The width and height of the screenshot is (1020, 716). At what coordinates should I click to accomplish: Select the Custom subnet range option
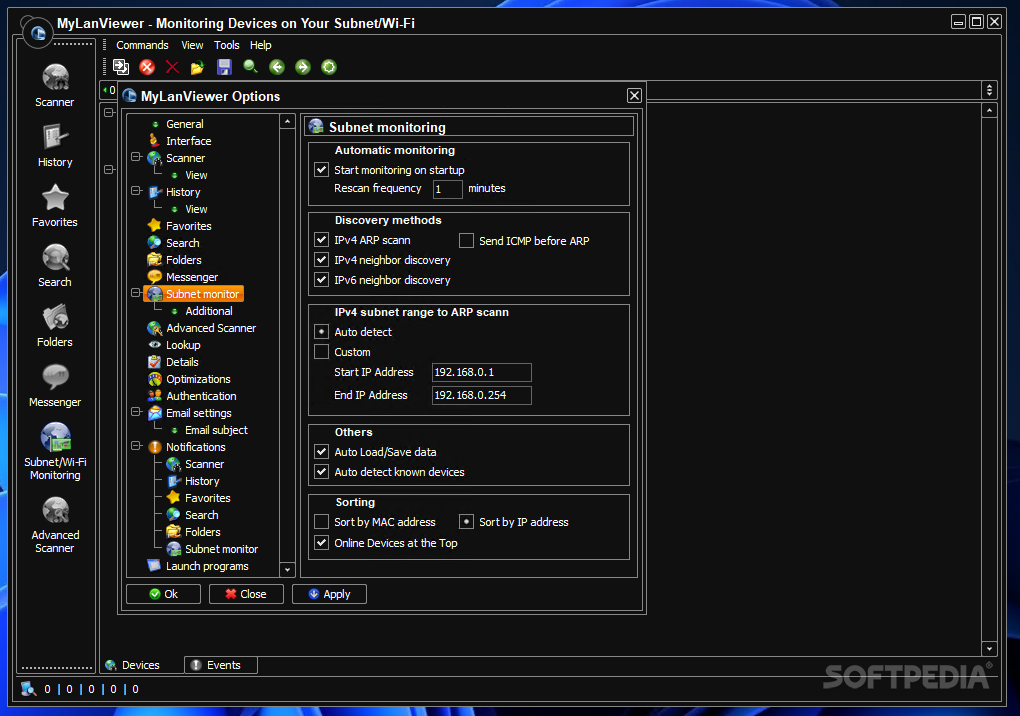tap(321, 352)
